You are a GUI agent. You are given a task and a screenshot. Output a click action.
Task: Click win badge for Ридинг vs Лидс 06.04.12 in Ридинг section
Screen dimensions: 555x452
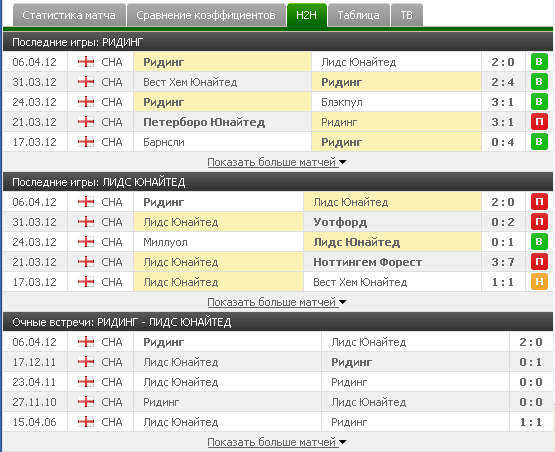(x=539, y=62)
